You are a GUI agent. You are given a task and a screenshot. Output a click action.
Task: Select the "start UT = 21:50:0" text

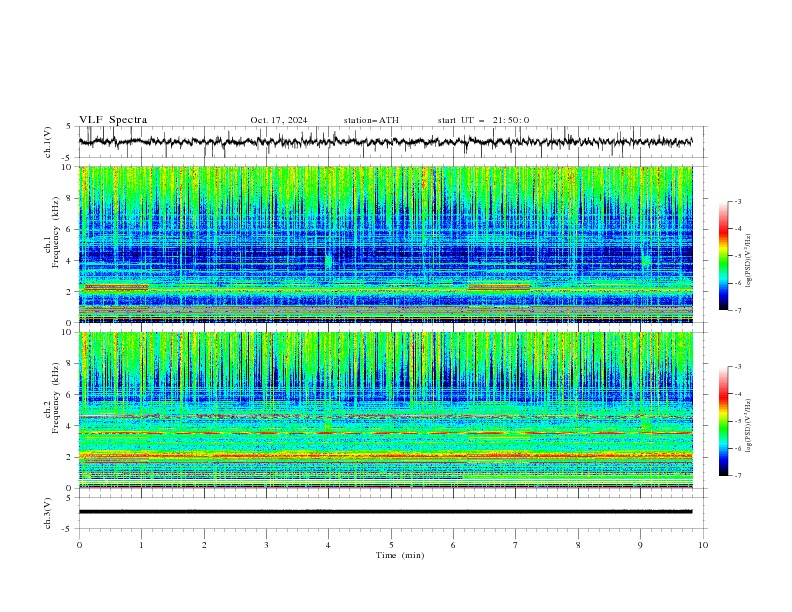click(483, 120)
